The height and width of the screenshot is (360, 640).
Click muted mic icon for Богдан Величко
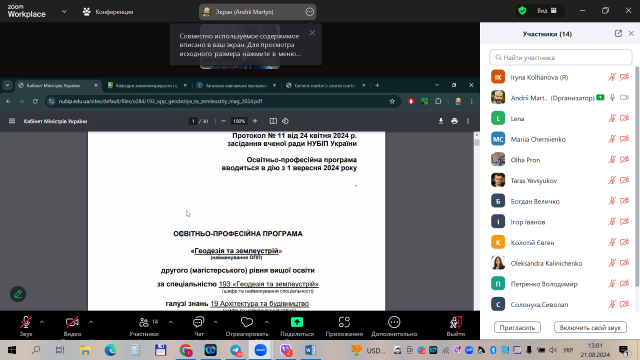[612, 201]
